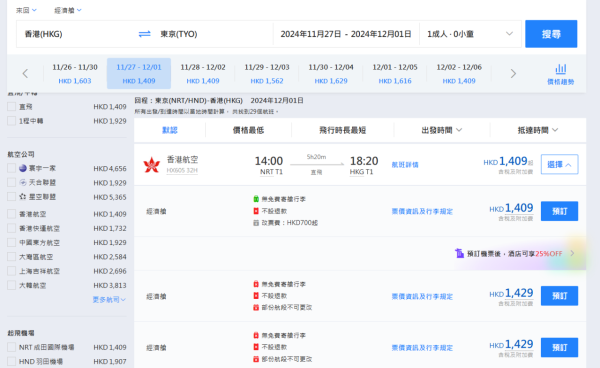Select the 11/27 - 12/01 date tab
Viewport: 600px width, 368px height.
pyautogui.click(x=139, y=73)
